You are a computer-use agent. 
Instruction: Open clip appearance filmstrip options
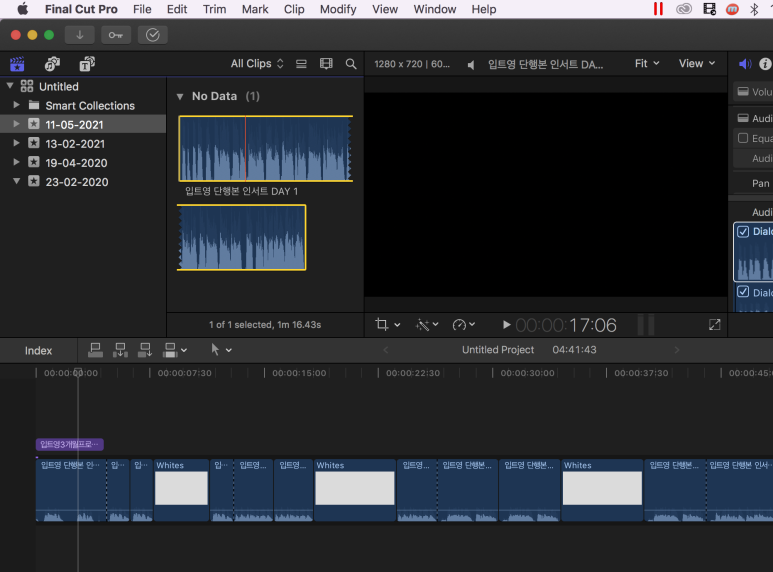pos(326,64)
